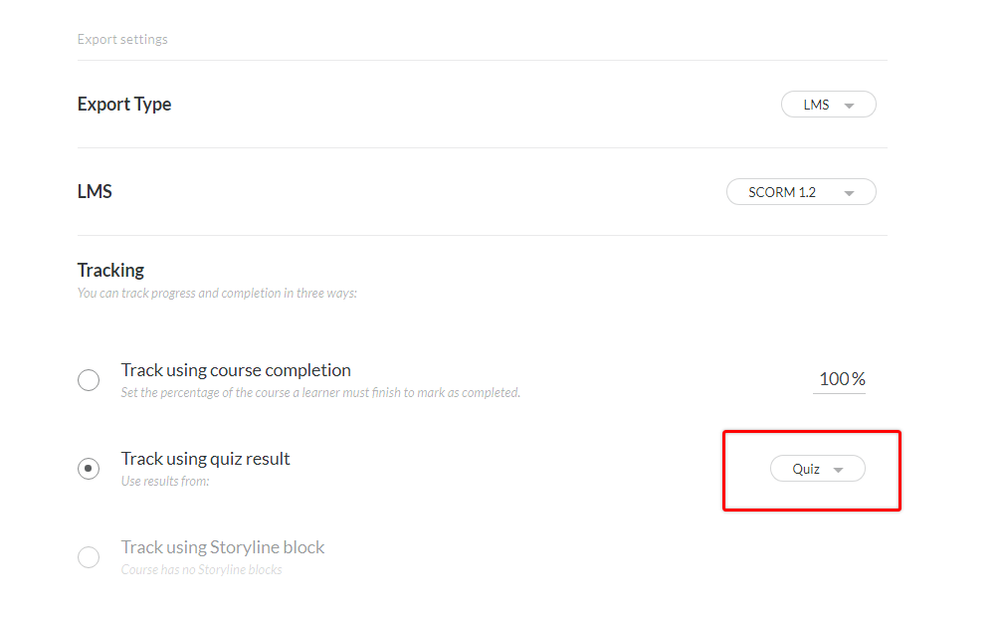This screenshot has width=999, height=633.
Task: Click the Tracking section heading
Action: tap(111, 270)
